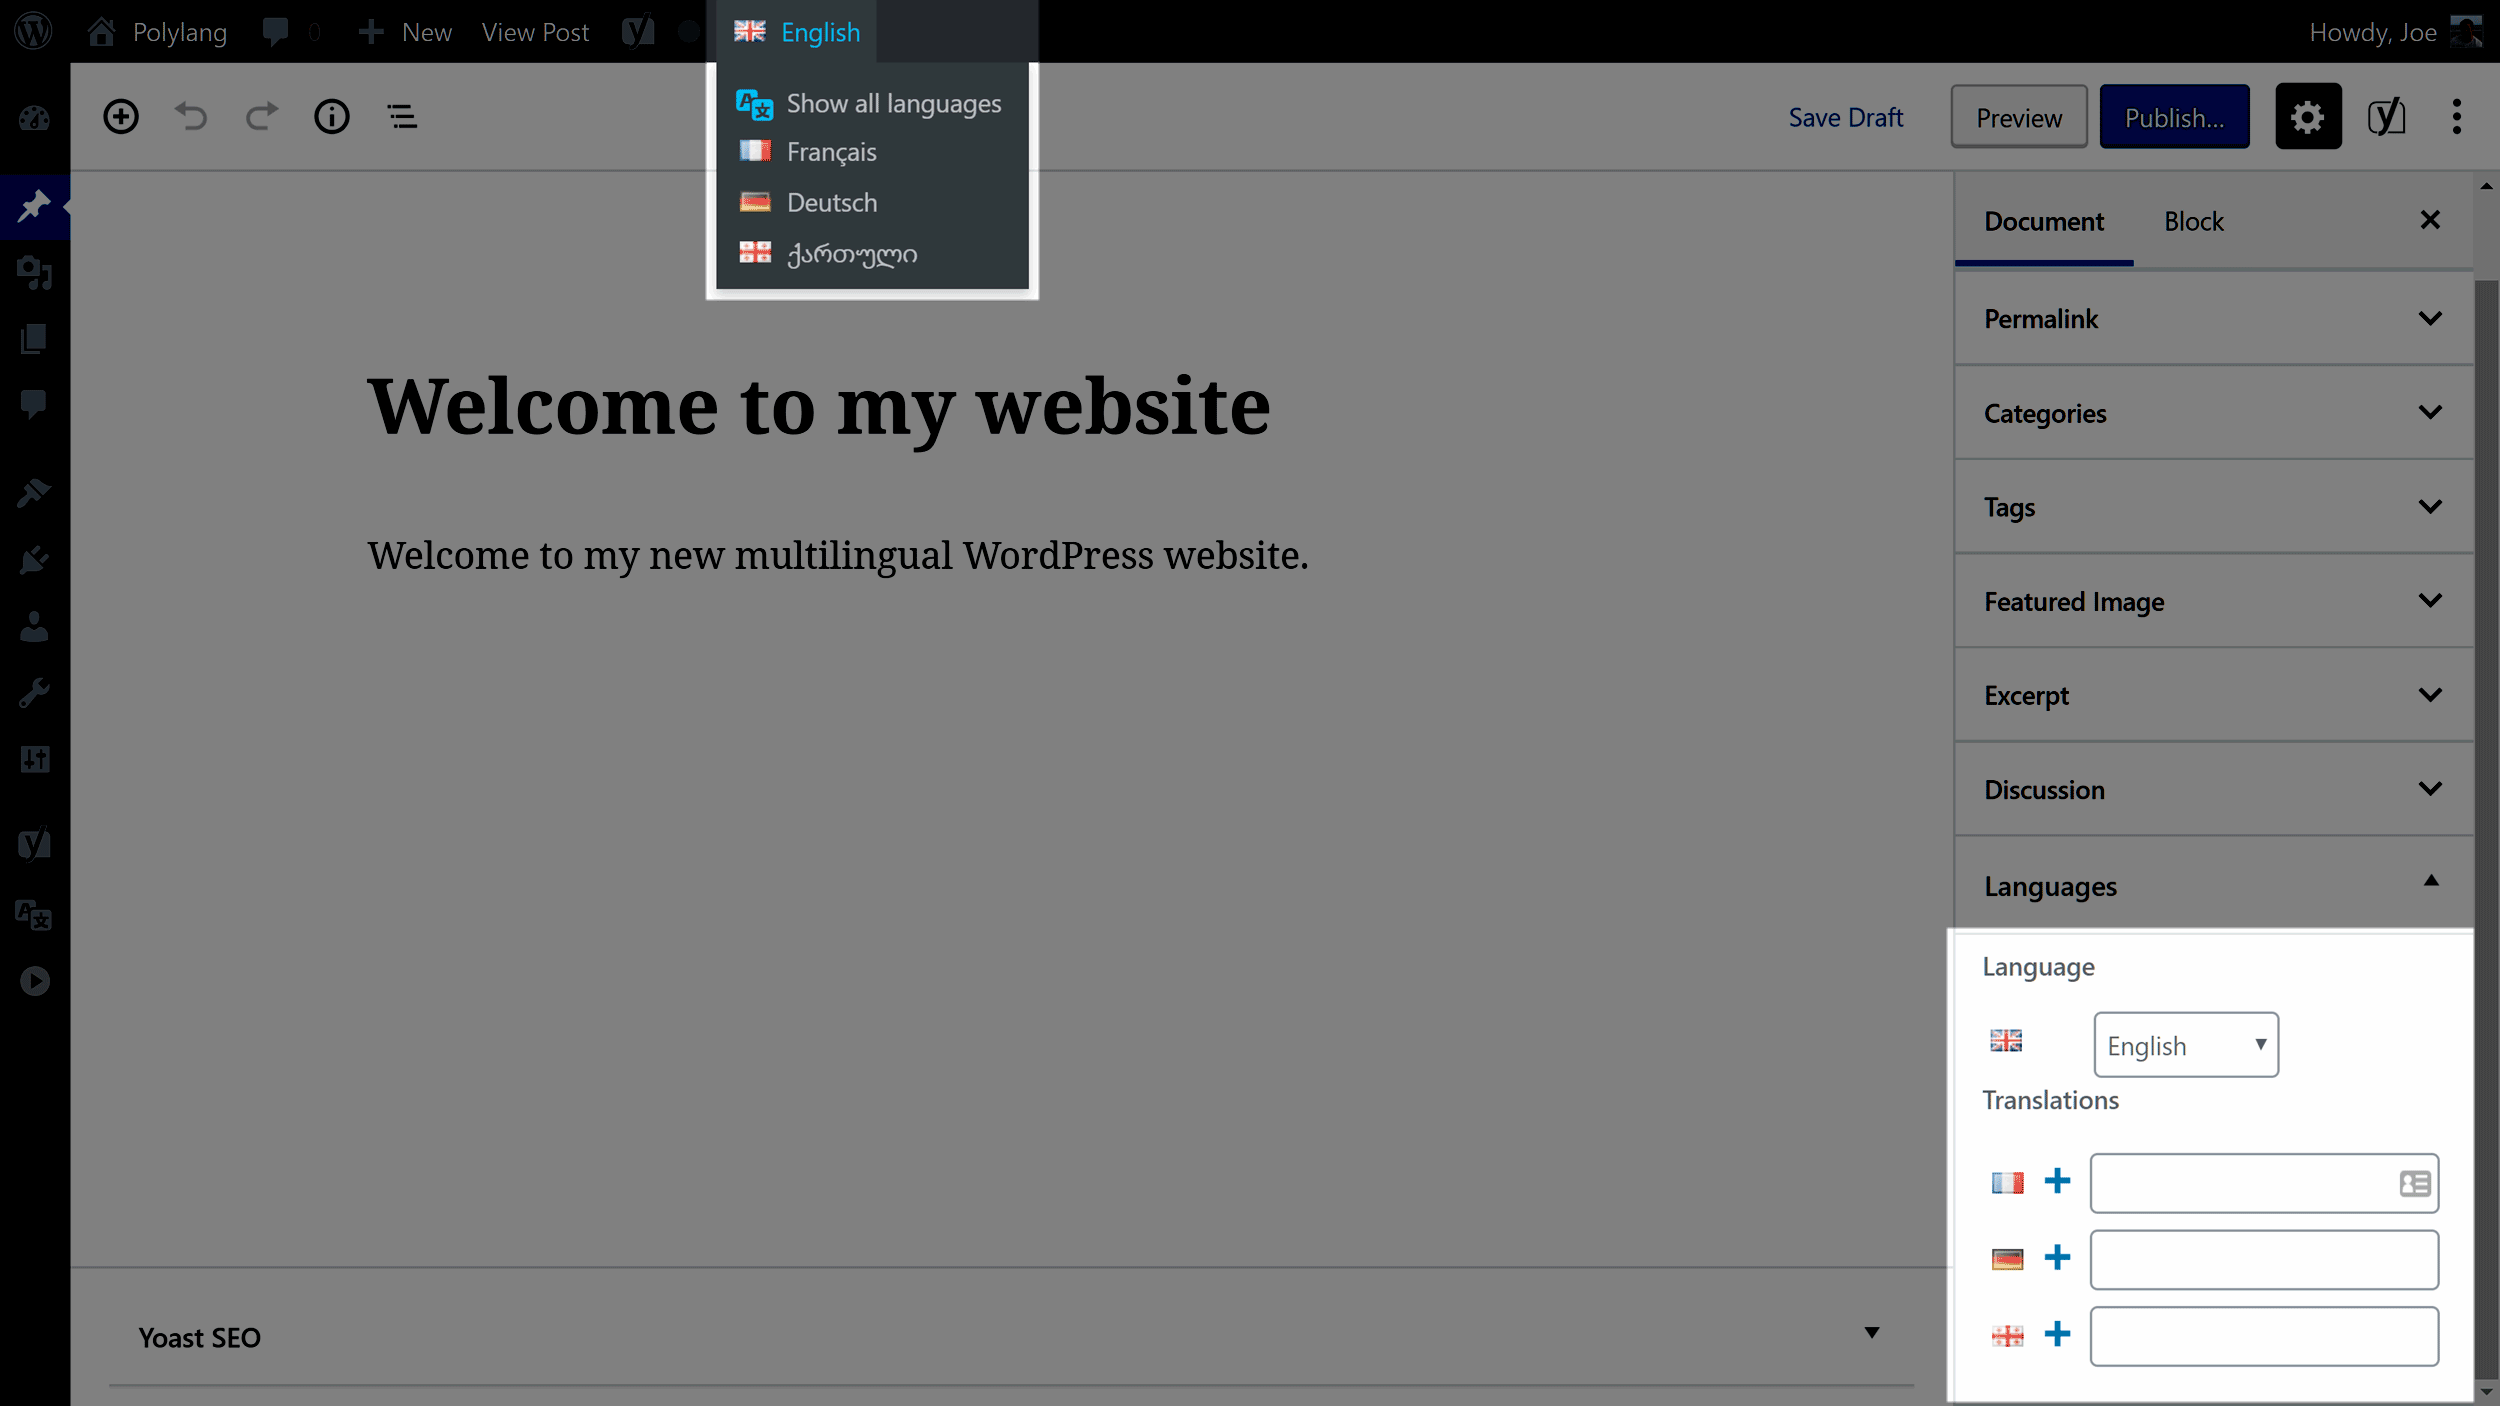Viewport: 2500px width, 1406px height.
Task: Expand the Featured Image section
Action: point(2212,603)
